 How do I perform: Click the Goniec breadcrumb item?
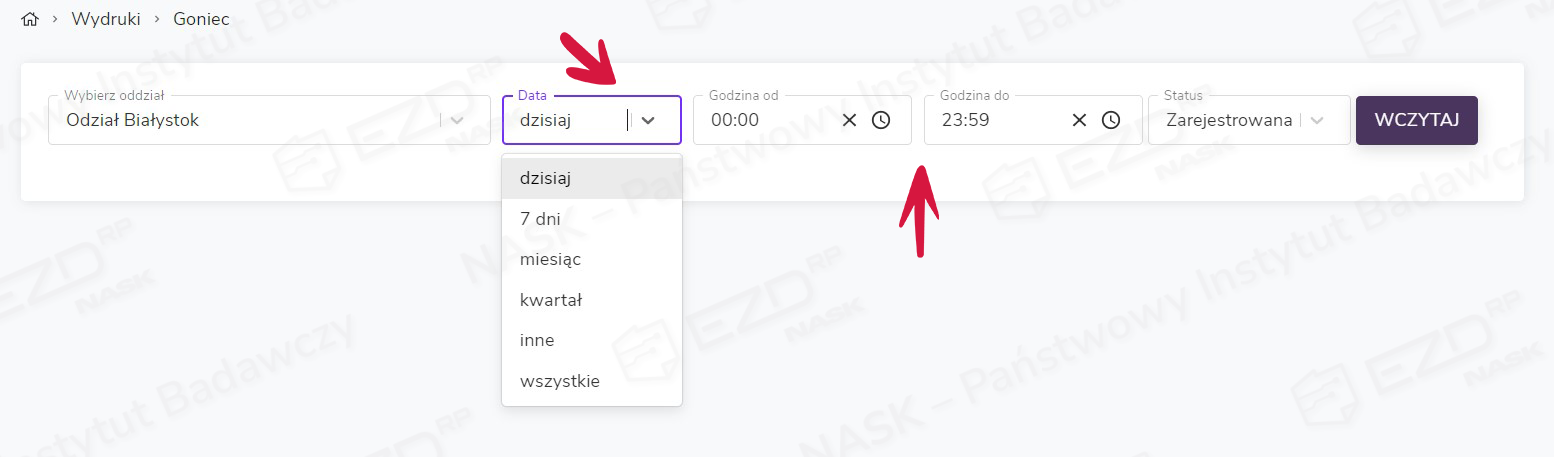coord(201,19)
